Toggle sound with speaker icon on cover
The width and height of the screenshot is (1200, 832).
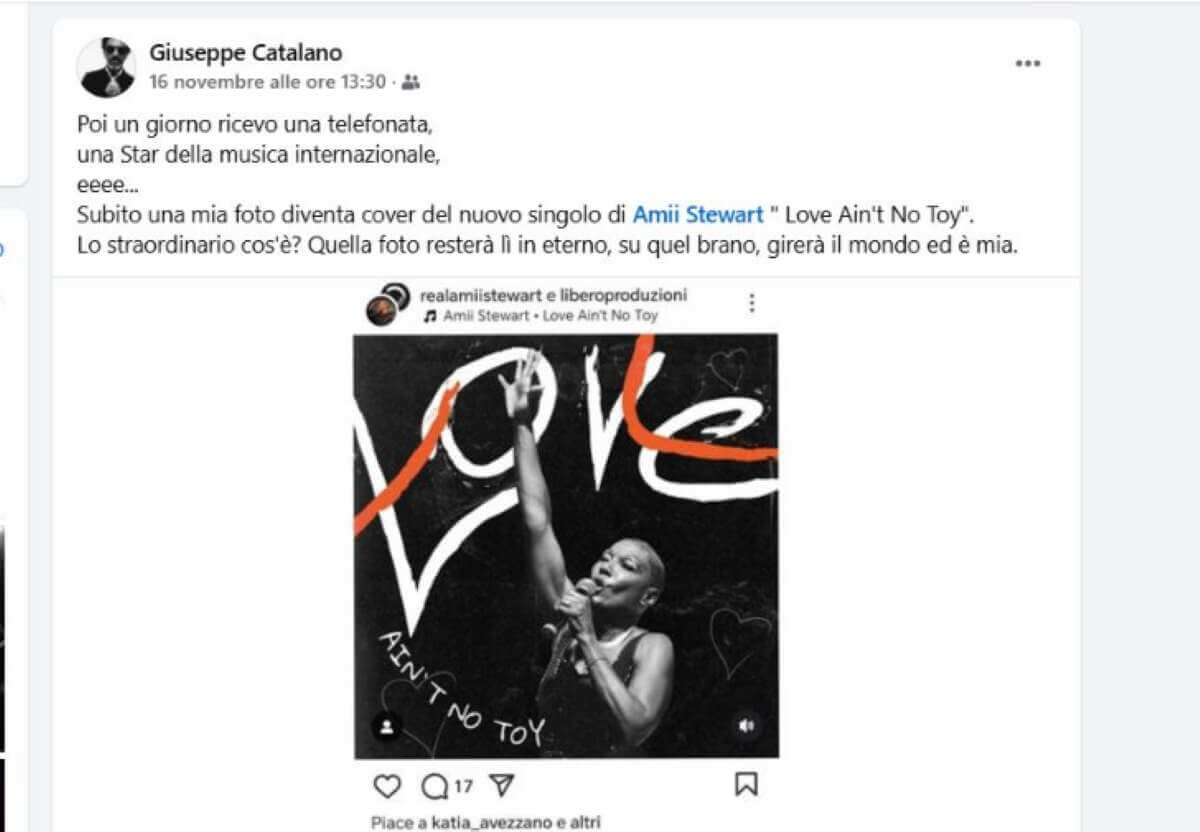pyautogui.click(x=746, y=725)
